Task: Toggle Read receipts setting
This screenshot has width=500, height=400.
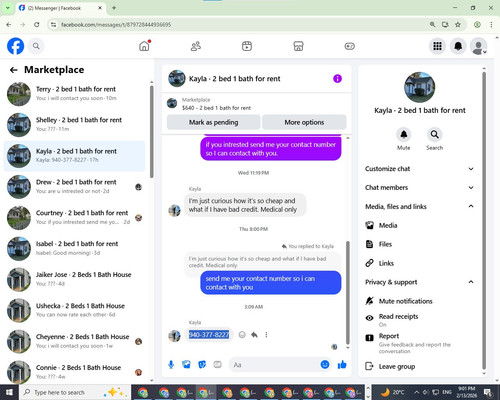Action: click(419, 320)
